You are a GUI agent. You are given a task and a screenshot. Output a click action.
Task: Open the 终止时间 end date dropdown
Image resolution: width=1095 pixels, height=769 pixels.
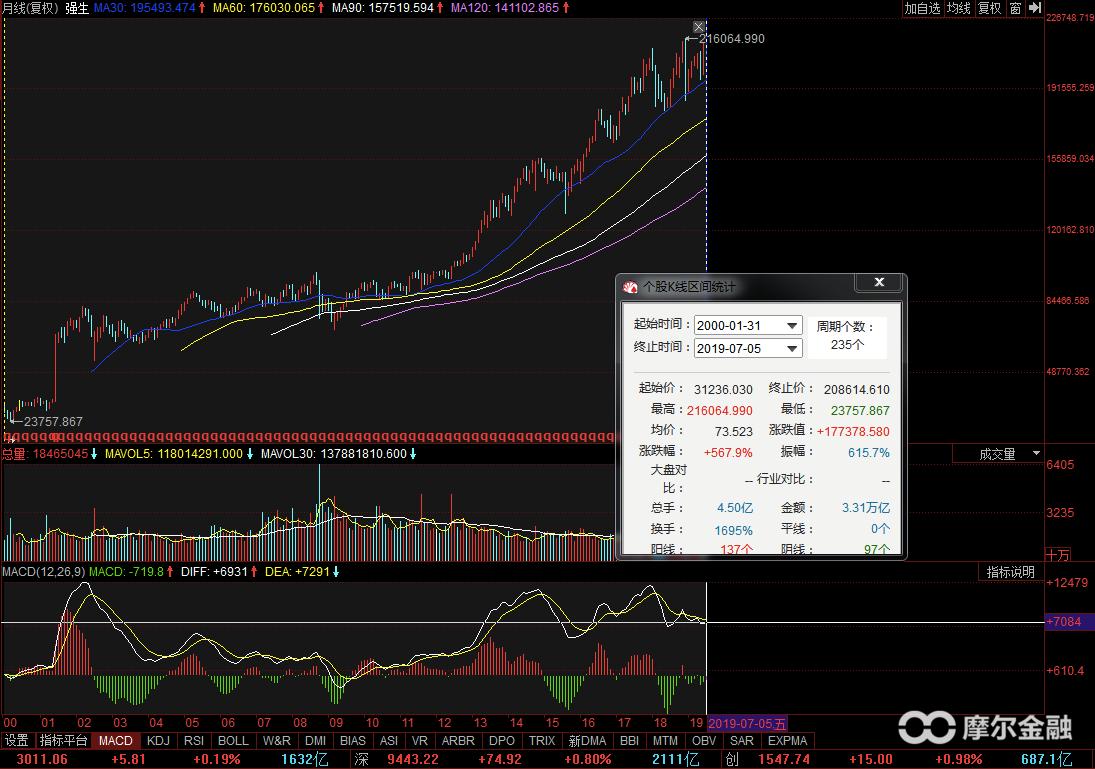792,348
